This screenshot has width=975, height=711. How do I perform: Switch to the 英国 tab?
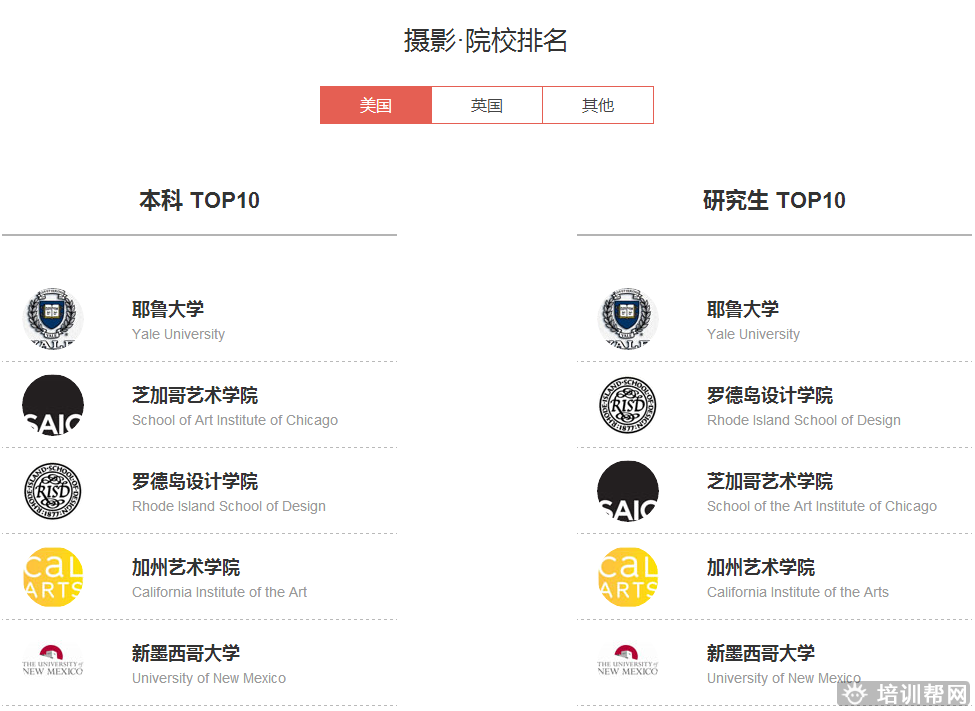[x=487, y=105]
